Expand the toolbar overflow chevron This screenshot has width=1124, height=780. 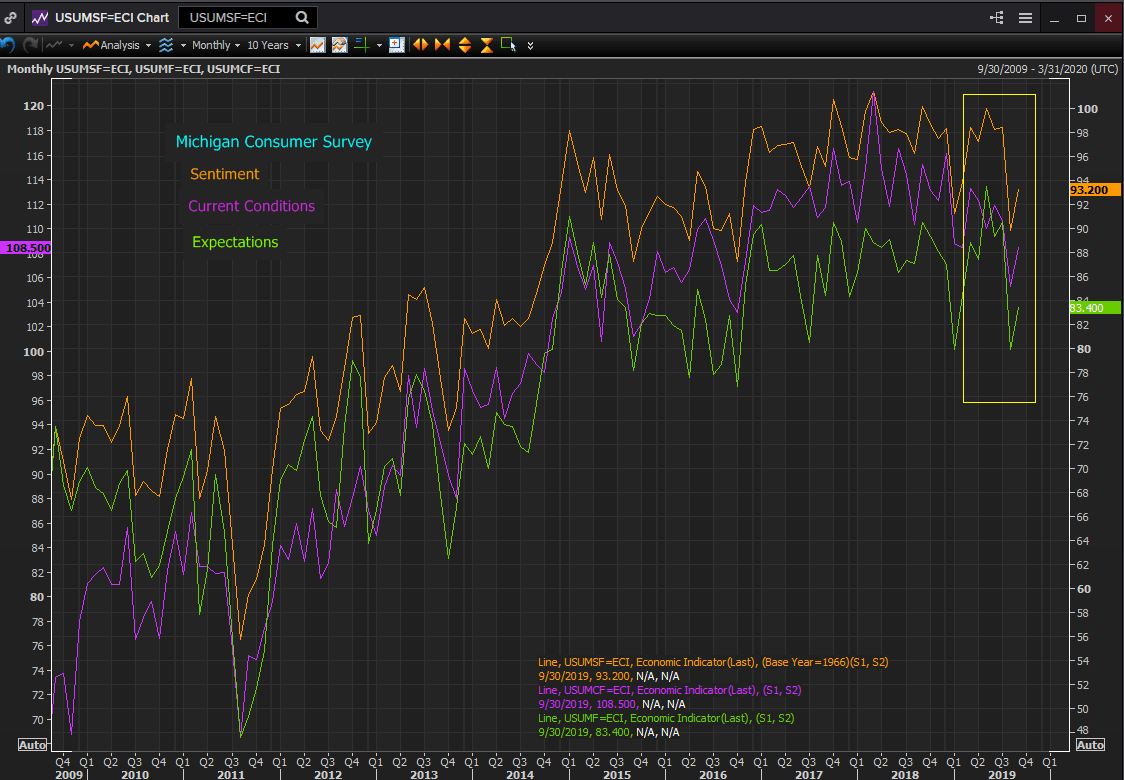tap(530, 45)
